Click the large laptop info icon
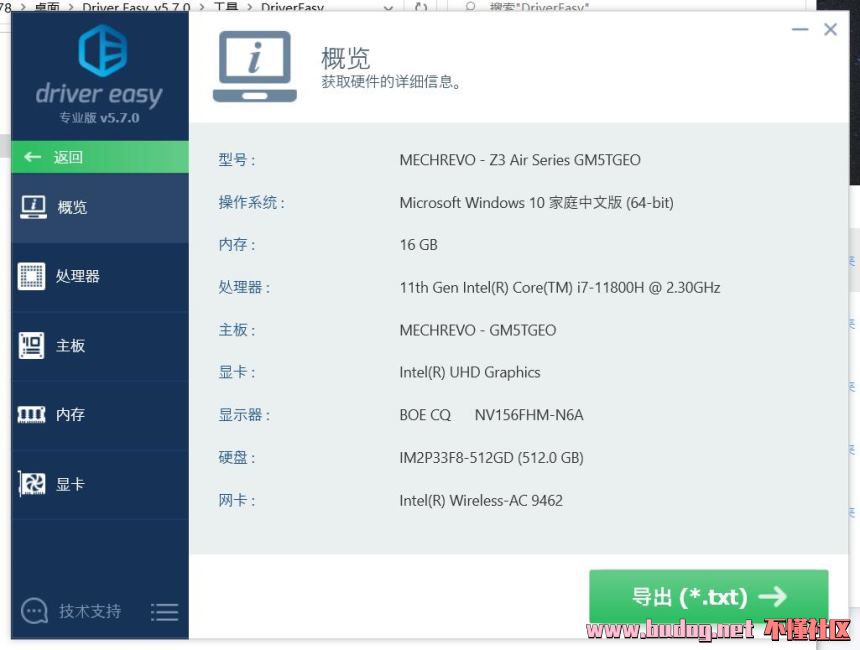The height and width of the screenshot is (650, 860). point(254,66)
